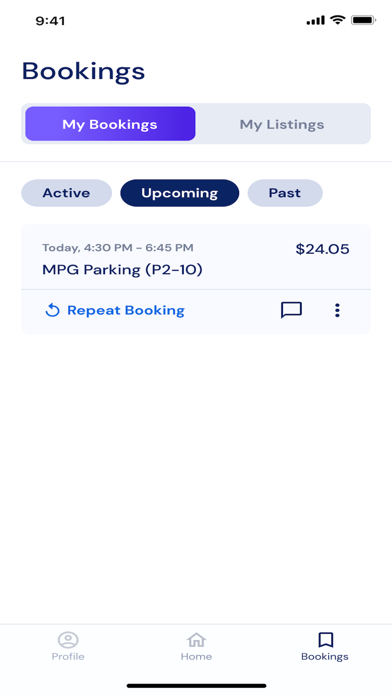Tap the Wi-Fi status icon
Image resolution: width=392 pixels, height=696 pixels.
[x=338, y=20]
